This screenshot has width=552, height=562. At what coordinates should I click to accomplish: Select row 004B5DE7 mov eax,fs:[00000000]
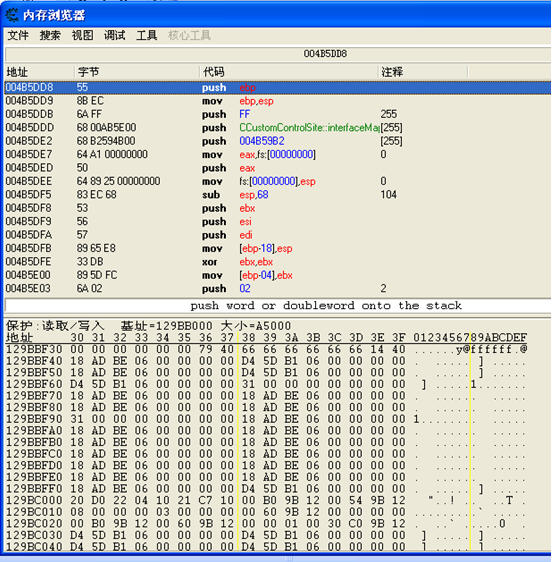point(278,154)
